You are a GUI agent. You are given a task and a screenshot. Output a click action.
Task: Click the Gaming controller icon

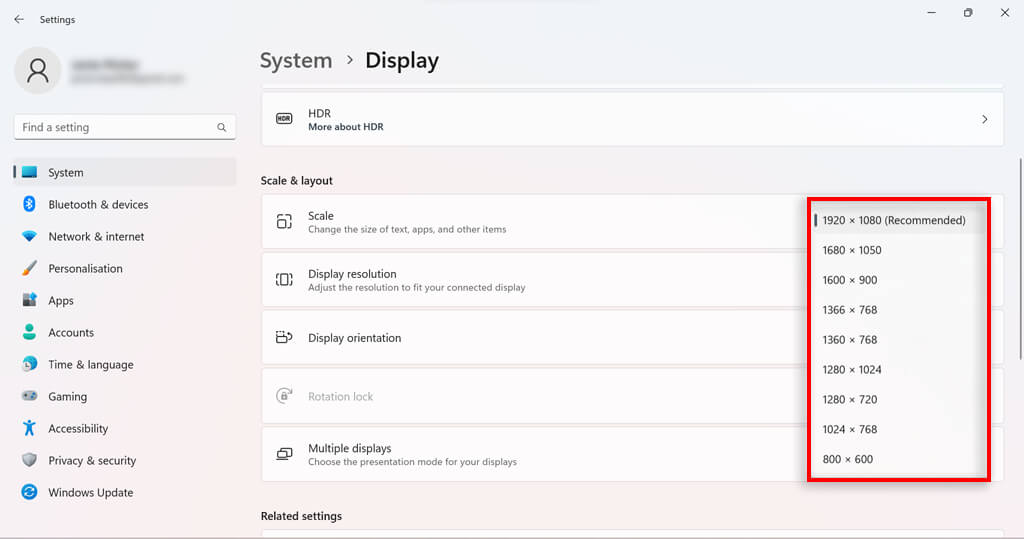tap(29, 397)
